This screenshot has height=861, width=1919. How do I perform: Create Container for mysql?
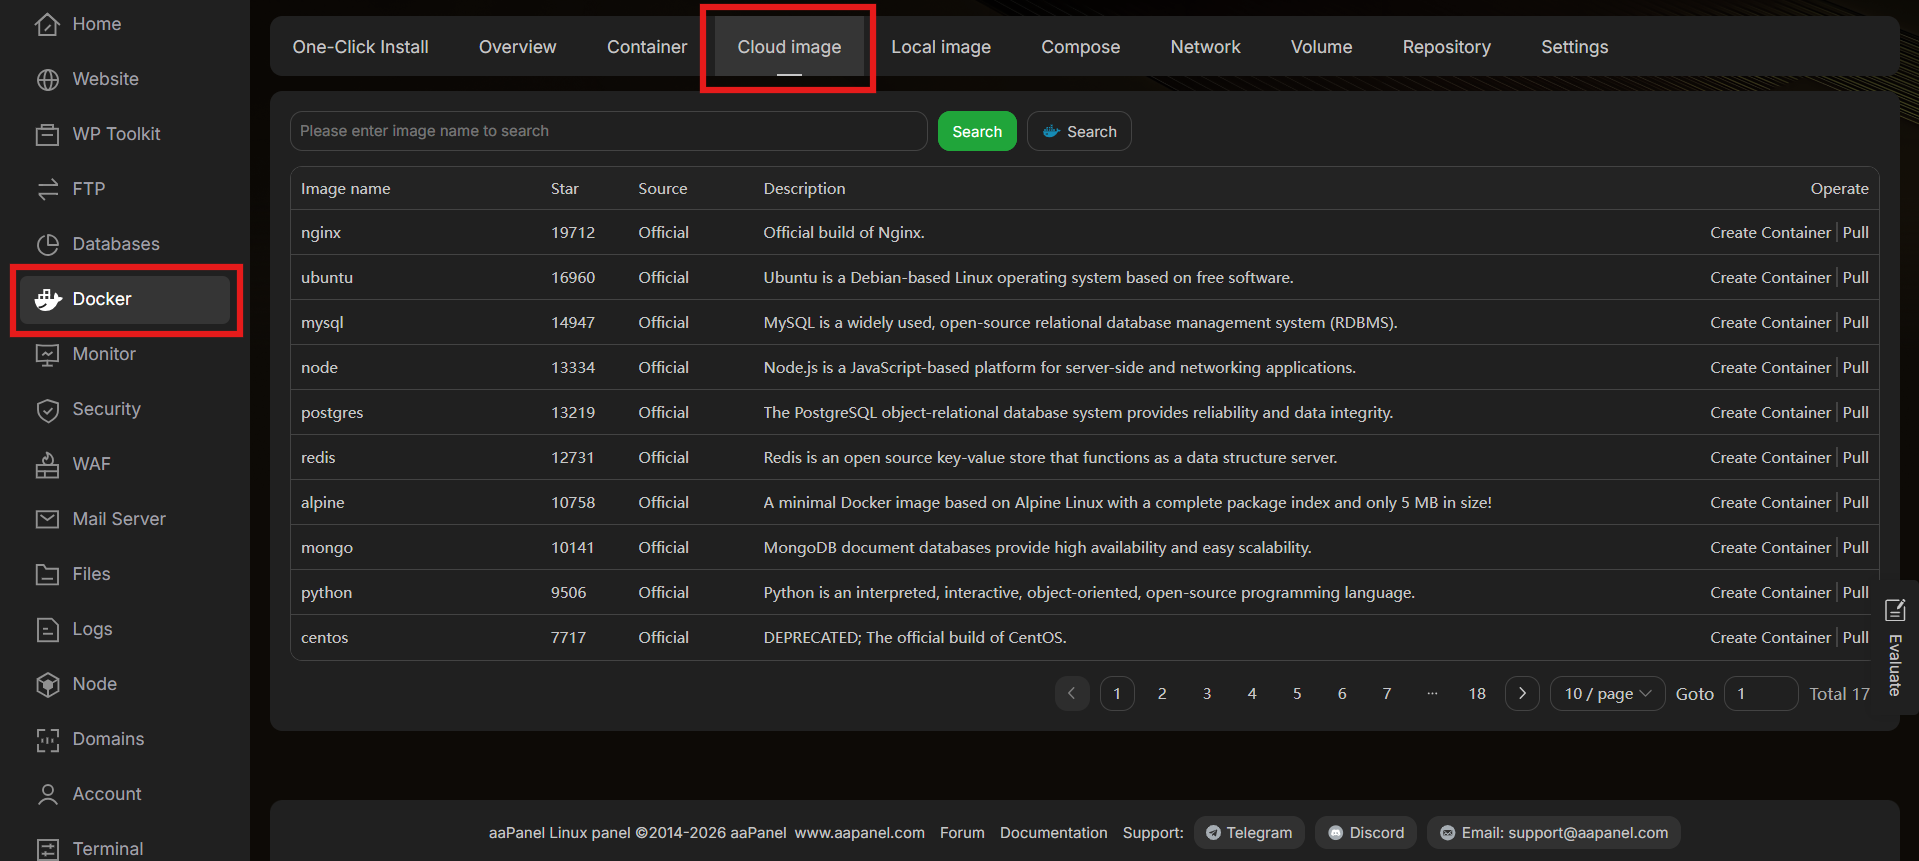(x=1770, y=322)
